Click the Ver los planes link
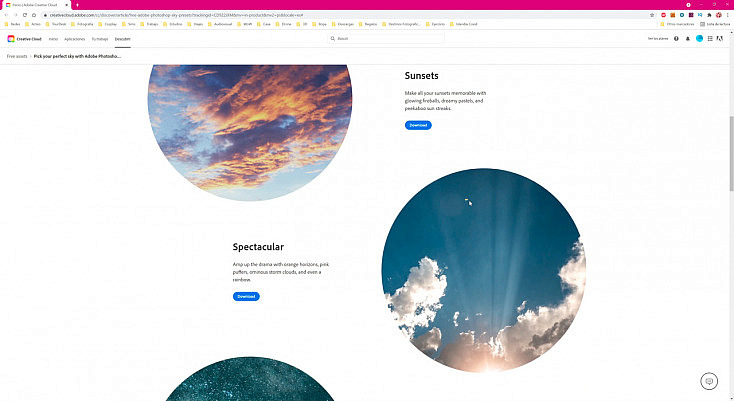Viewport: 734px width, 401px height. click(658, 38)
